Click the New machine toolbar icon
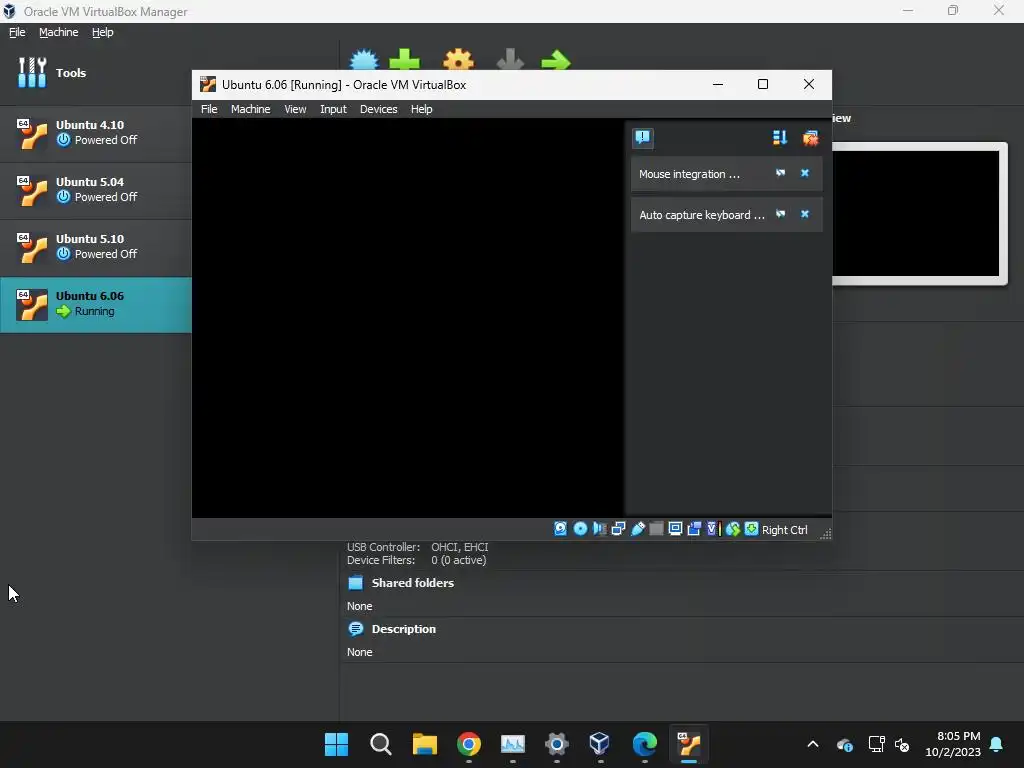 [364, 59]
